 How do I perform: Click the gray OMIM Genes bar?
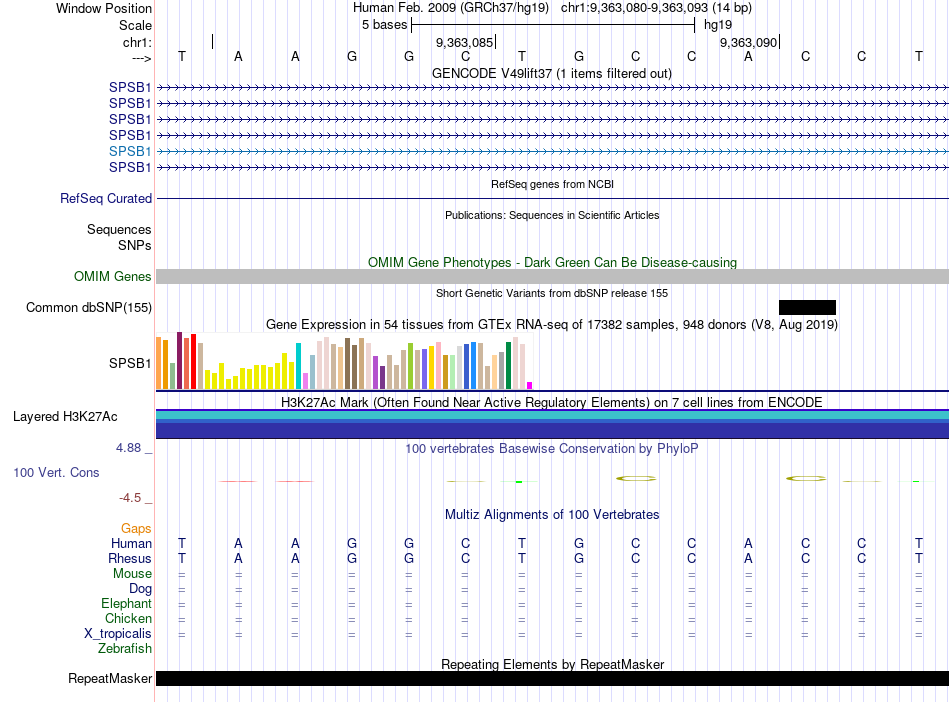click(552, 277)
